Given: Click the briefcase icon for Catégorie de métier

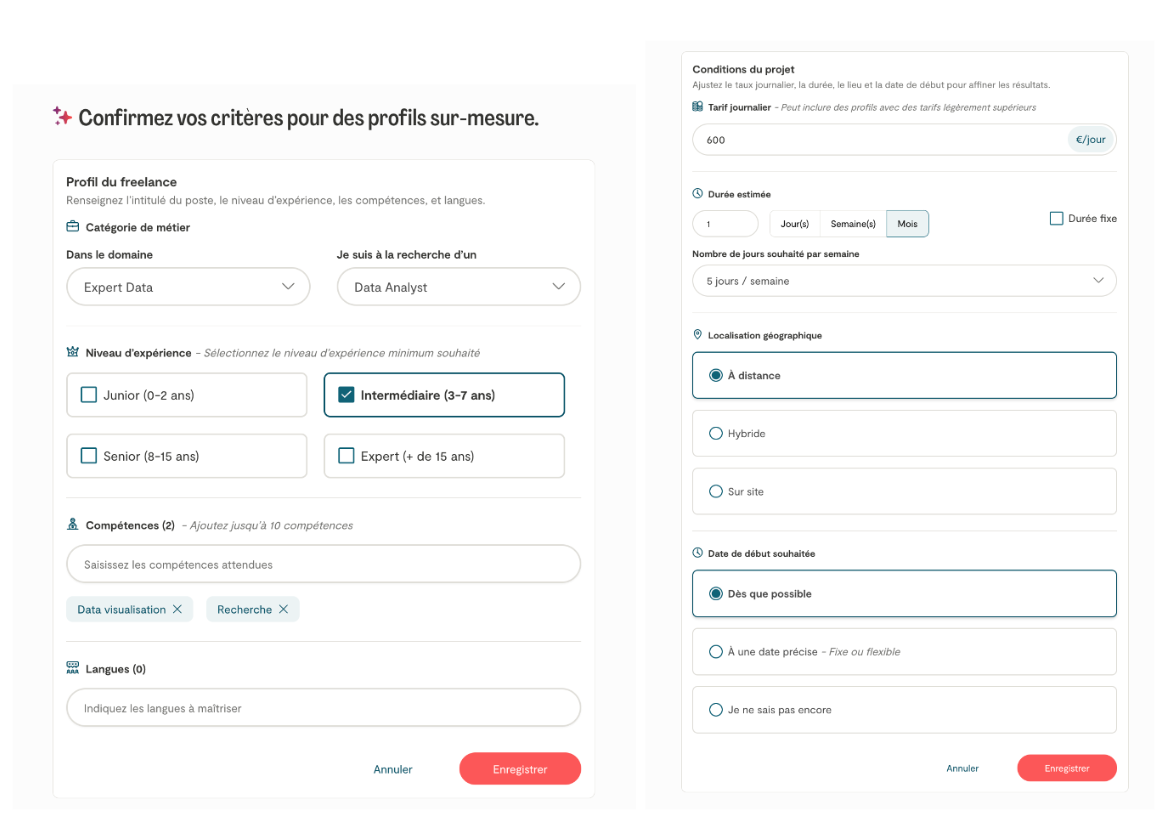Looking at the screenshot, I should point(73,227).
